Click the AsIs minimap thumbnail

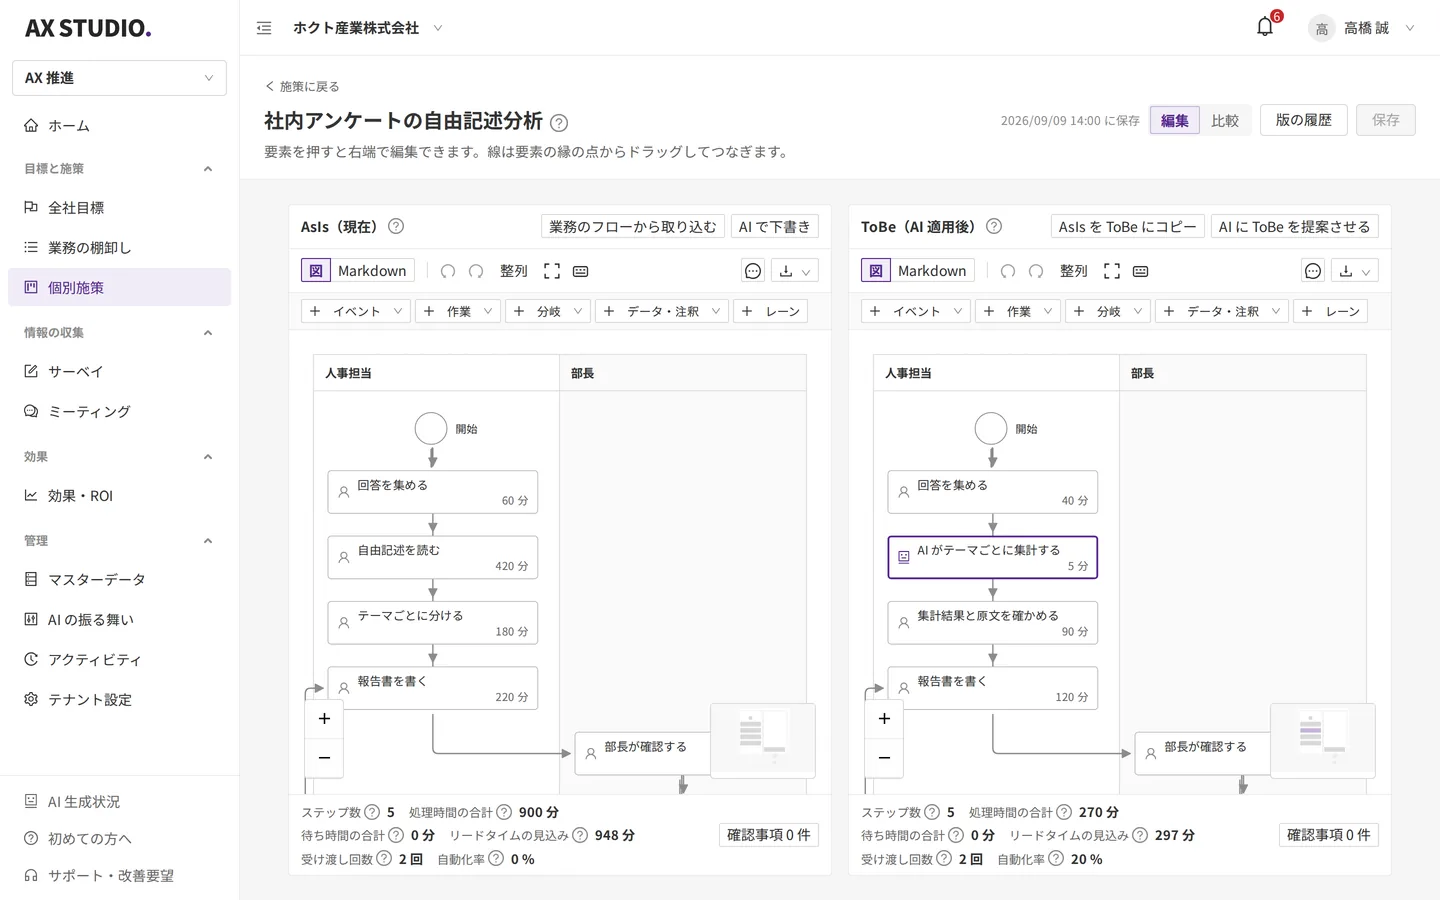(763, 740)
